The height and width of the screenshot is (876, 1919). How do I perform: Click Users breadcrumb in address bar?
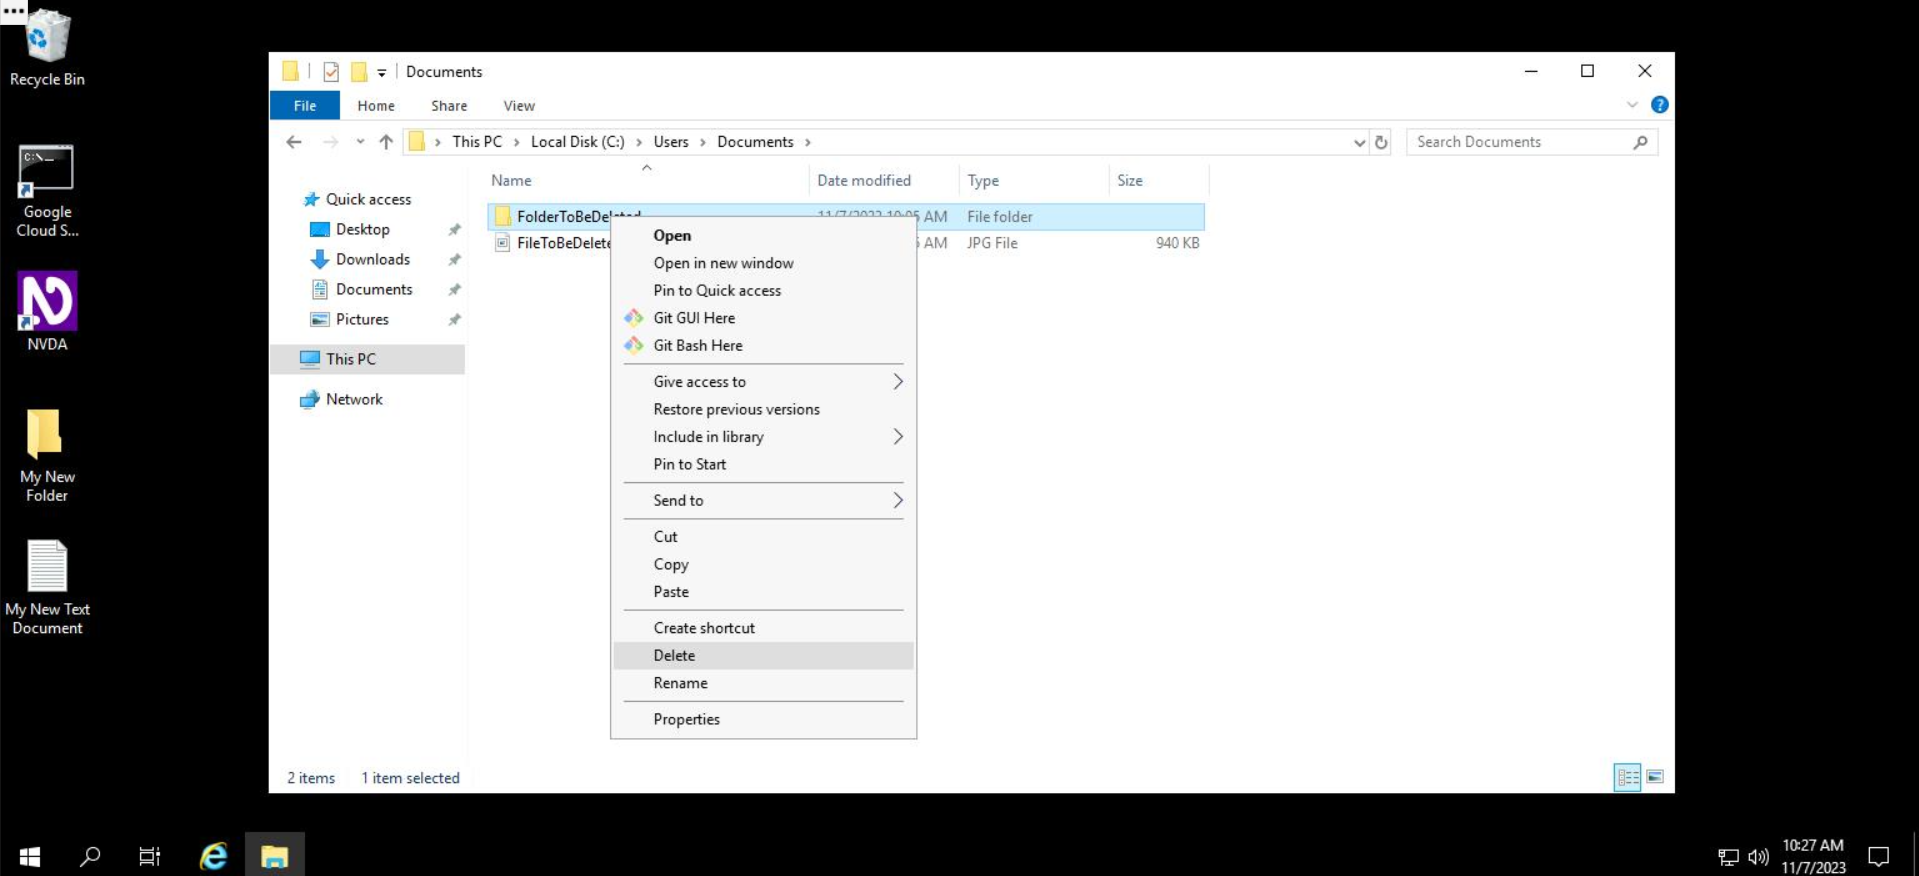pyautogui.click(x=671, y=142)
